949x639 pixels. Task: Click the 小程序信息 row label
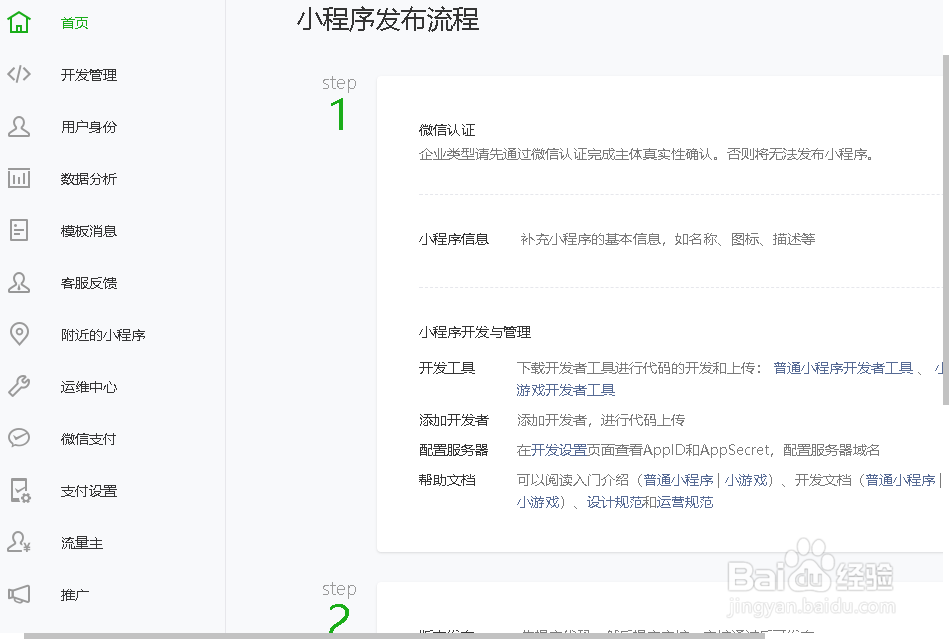[x=454, y=240]
